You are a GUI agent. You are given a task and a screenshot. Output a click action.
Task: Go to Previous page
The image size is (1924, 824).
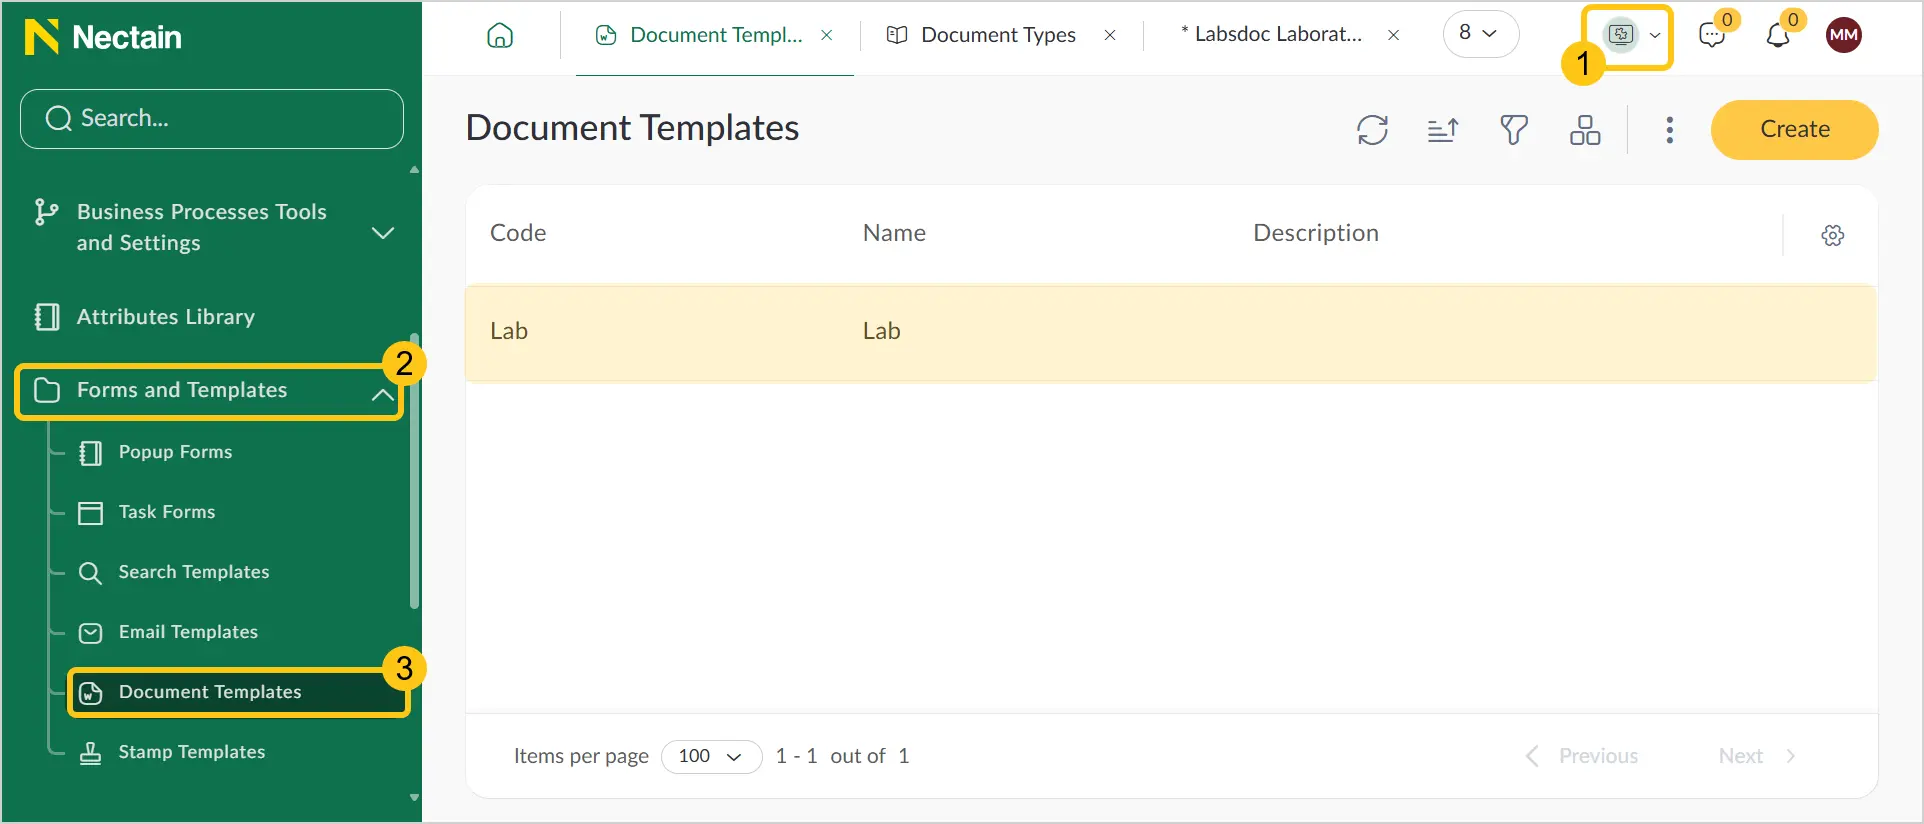tap(1582, 757)
